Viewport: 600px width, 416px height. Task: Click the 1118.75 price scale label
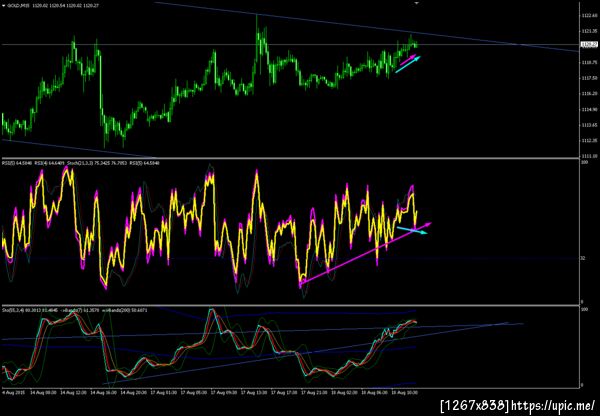(x=589, y=62)
